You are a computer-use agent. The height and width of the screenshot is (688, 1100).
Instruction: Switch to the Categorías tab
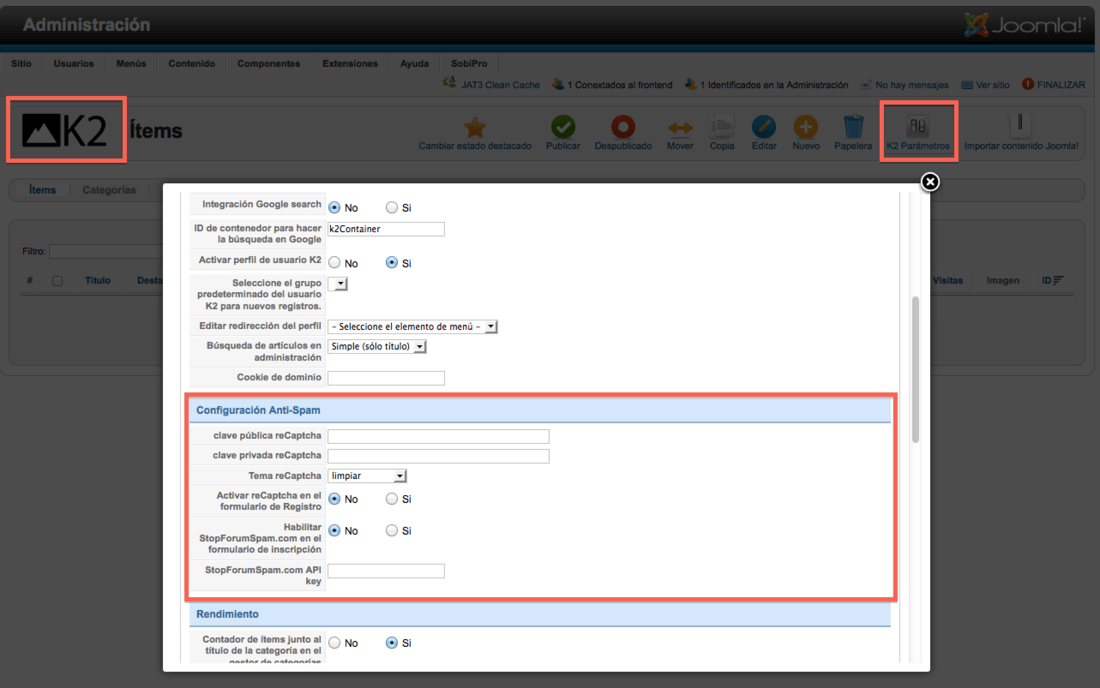point(109,190)
